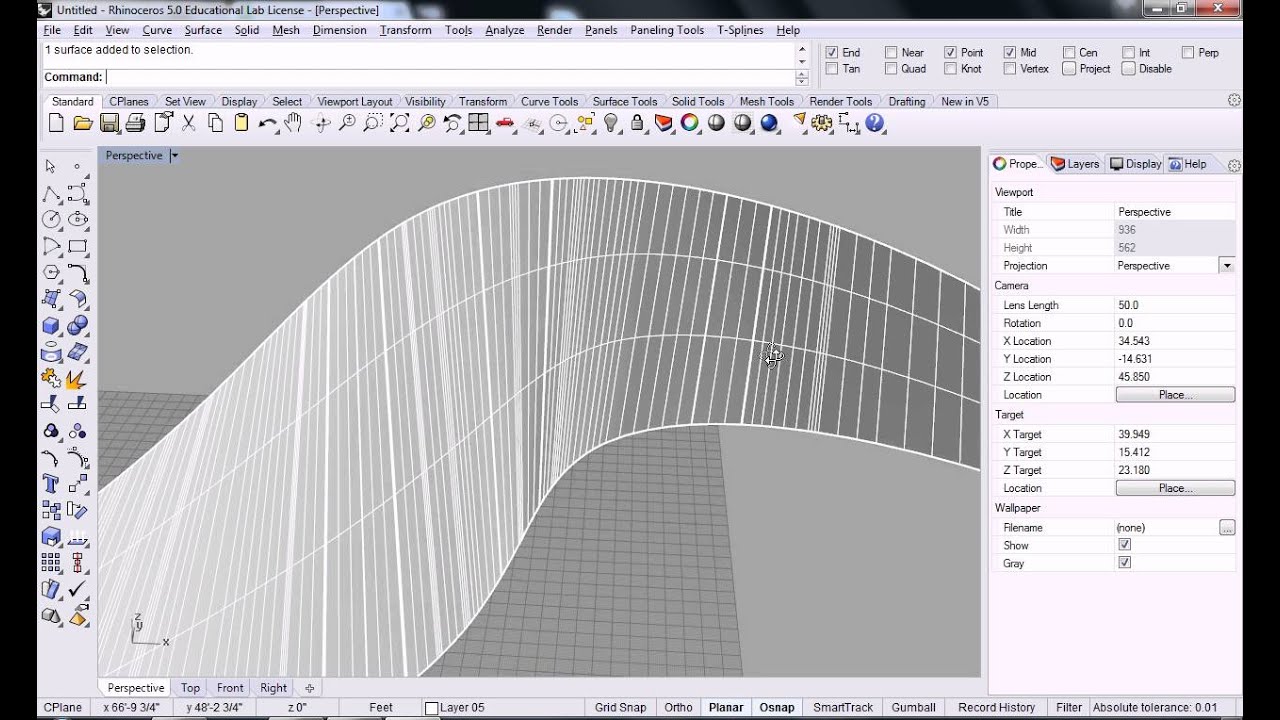
Task: Print using the printer toolbar icon
Action: pos(136,123)
